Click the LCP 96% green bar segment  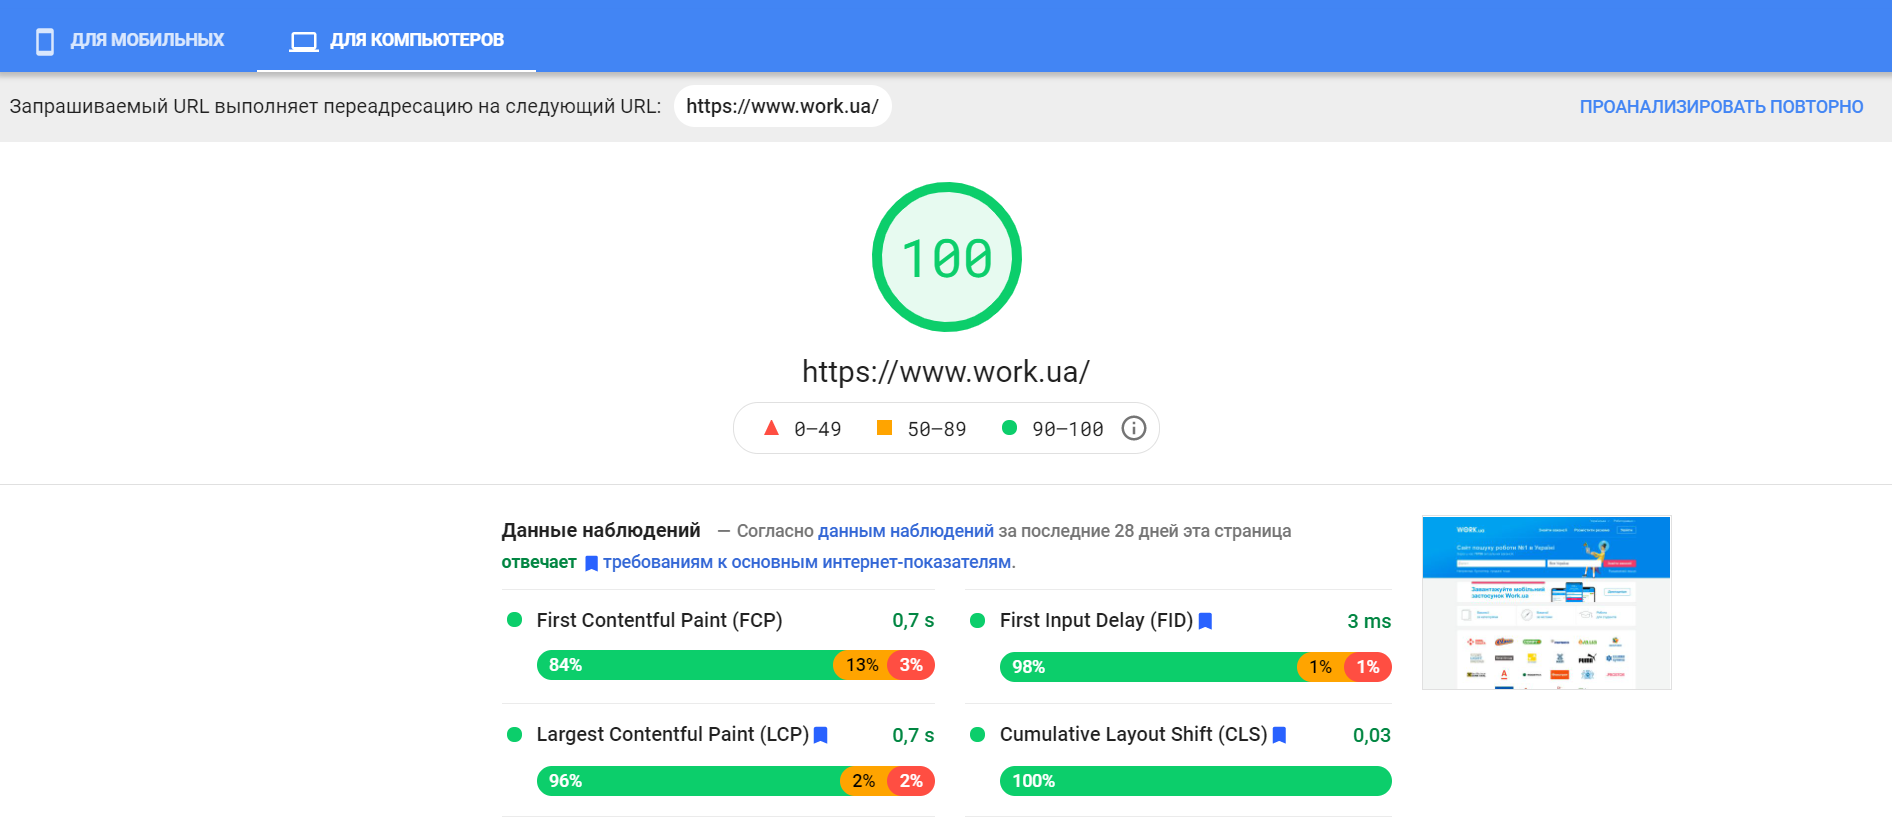(x=688, y=781)
